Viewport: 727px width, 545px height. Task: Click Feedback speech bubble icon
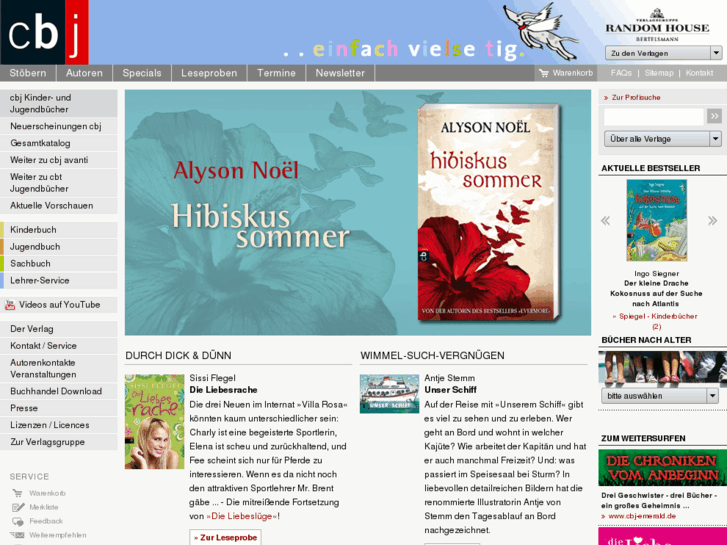(18, 521)
